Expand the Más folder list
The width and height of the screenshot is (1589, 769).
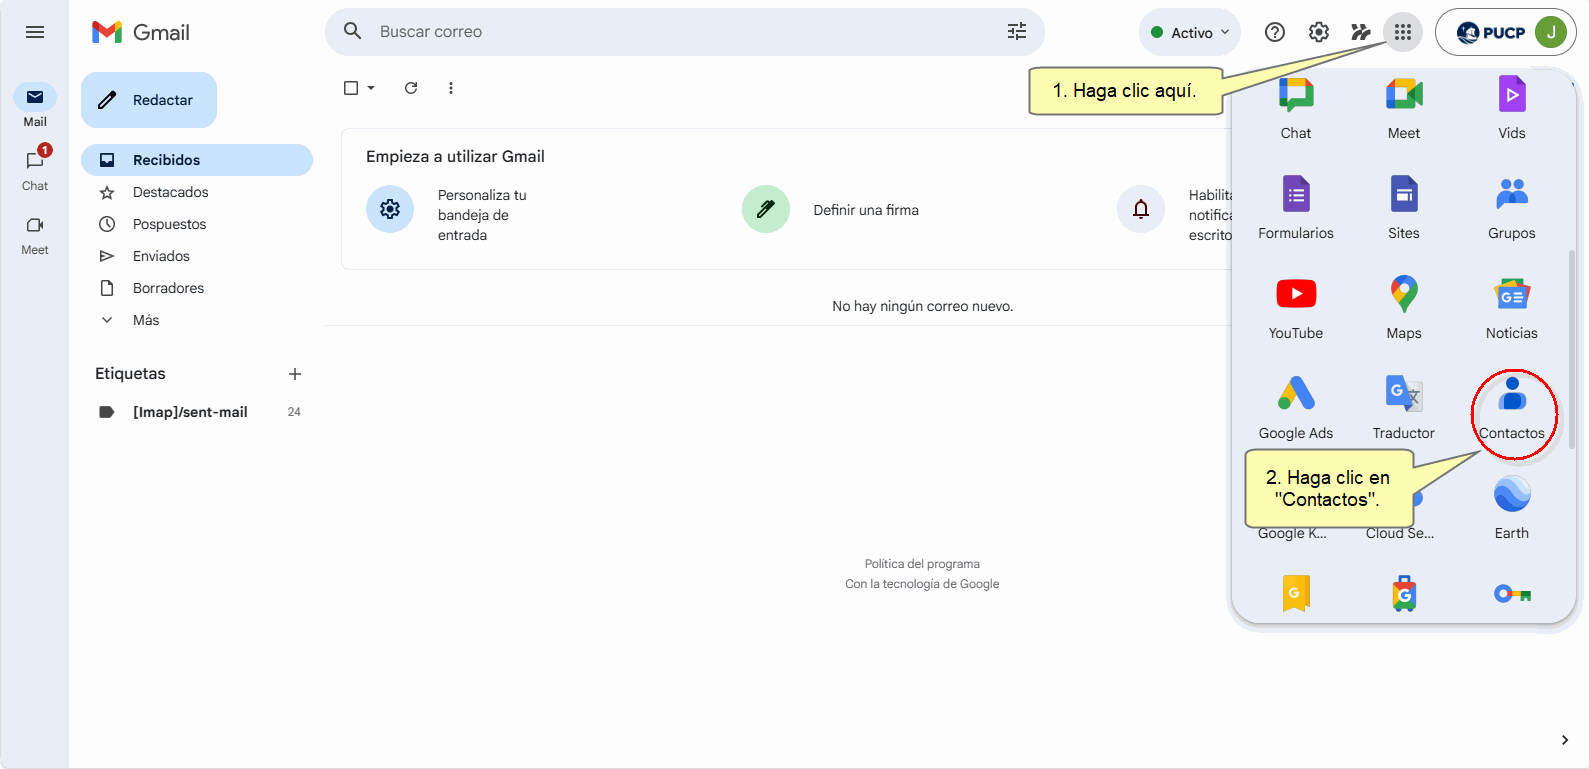pos(146,320)
